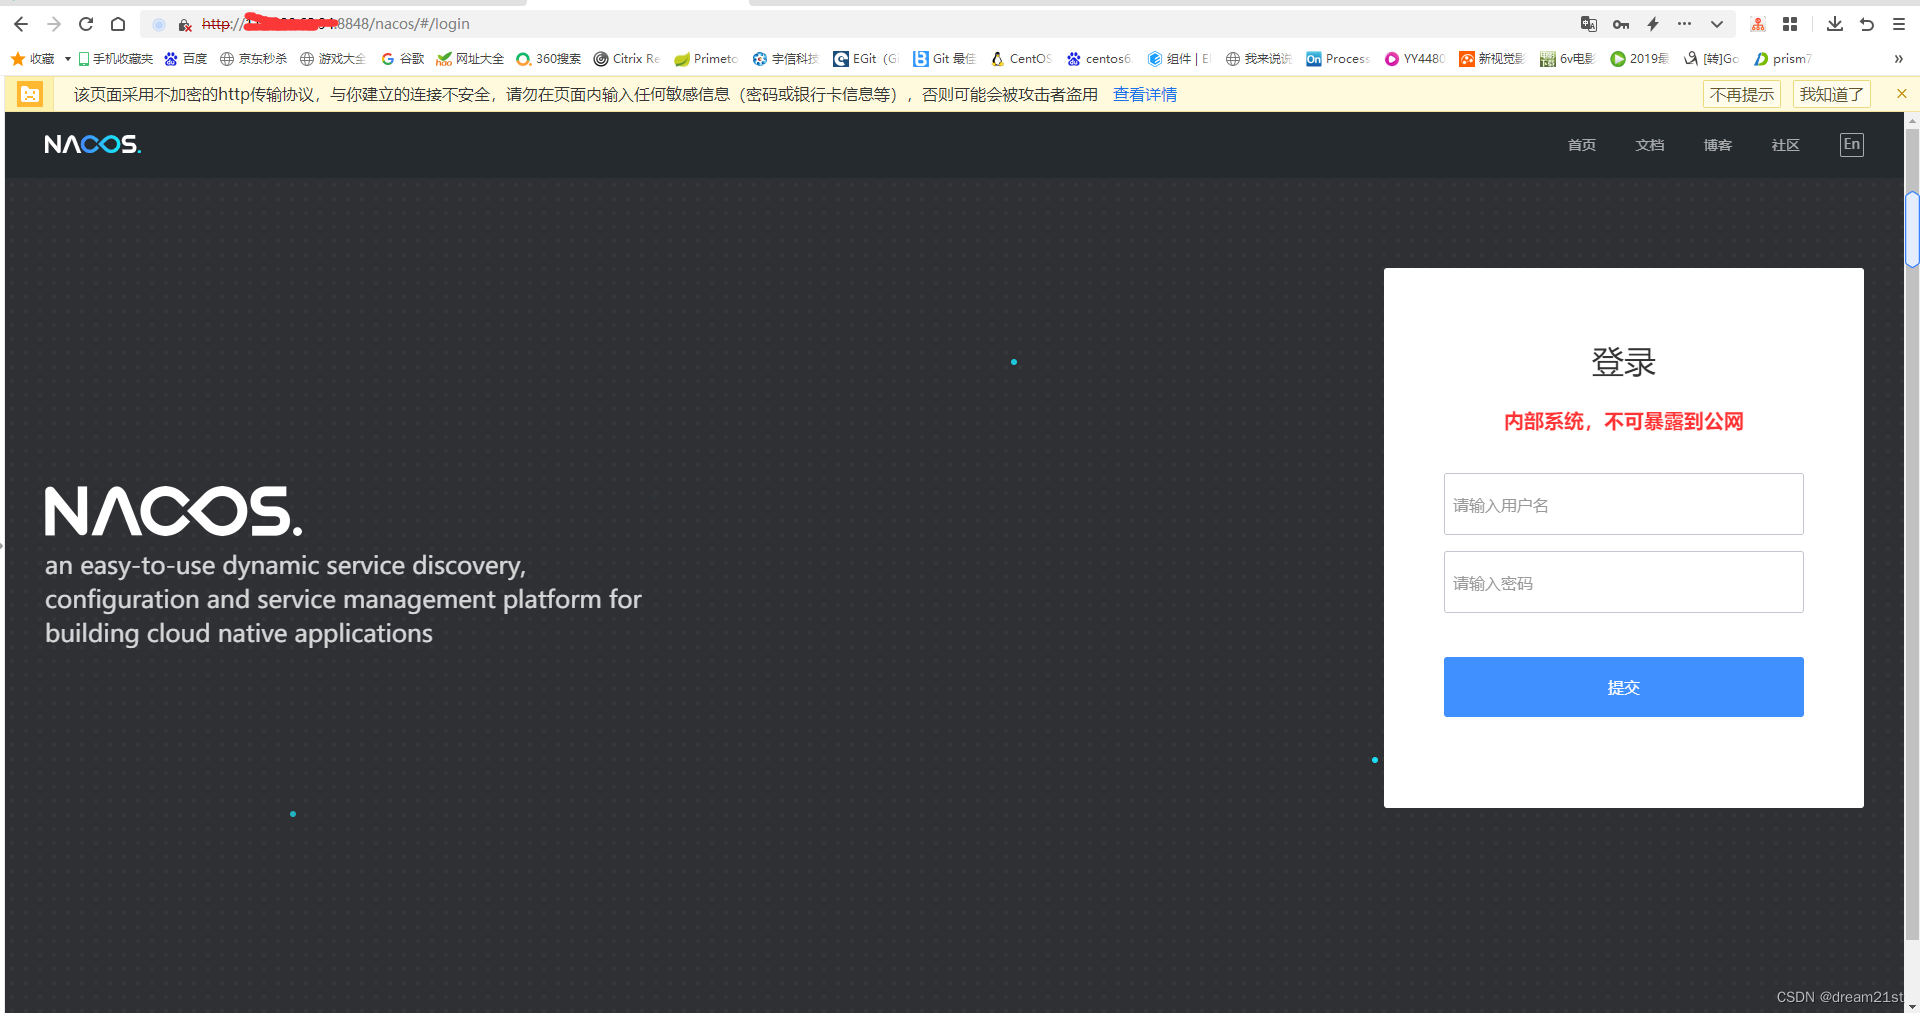
Task: Expand the favorites dropdown arrow
Action: (x=68, y=59)
